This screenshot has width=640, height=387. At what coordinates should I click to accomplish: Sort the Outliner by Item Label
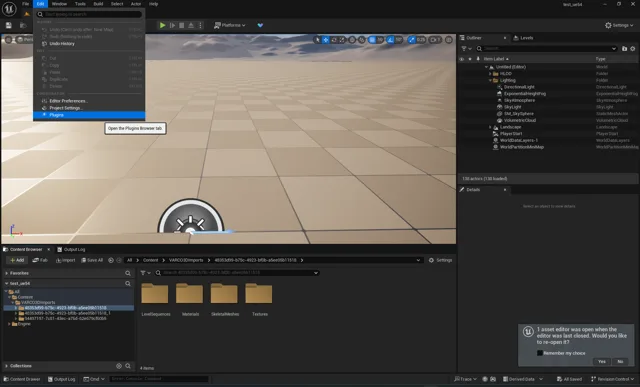(496, 59)
